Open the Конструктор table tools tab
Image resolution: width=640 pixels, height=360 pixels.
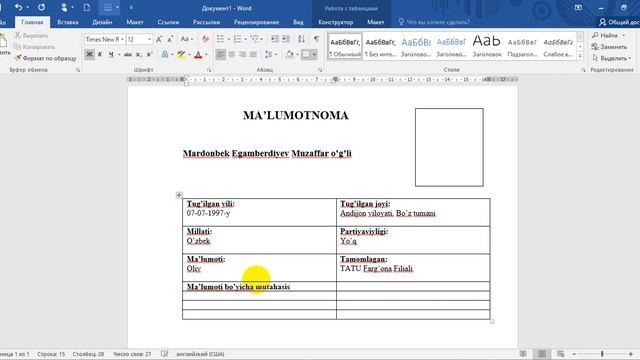[x=336, y=22]
